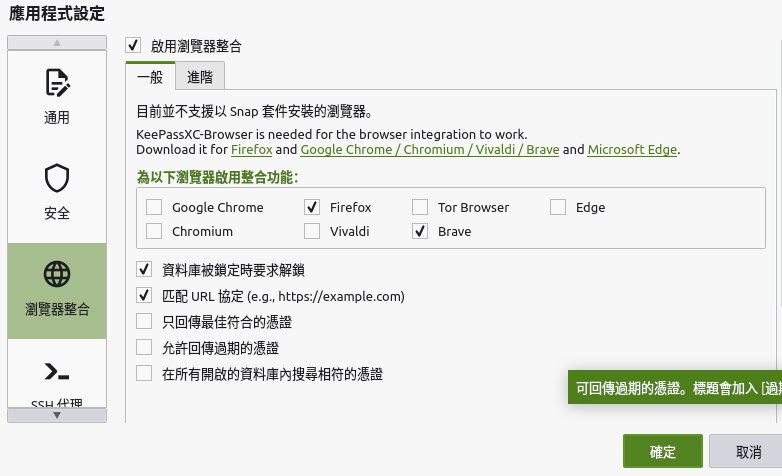Click the 確定 confirm button
This screenshot has width=782, height=476.
(x=662, y=451)
